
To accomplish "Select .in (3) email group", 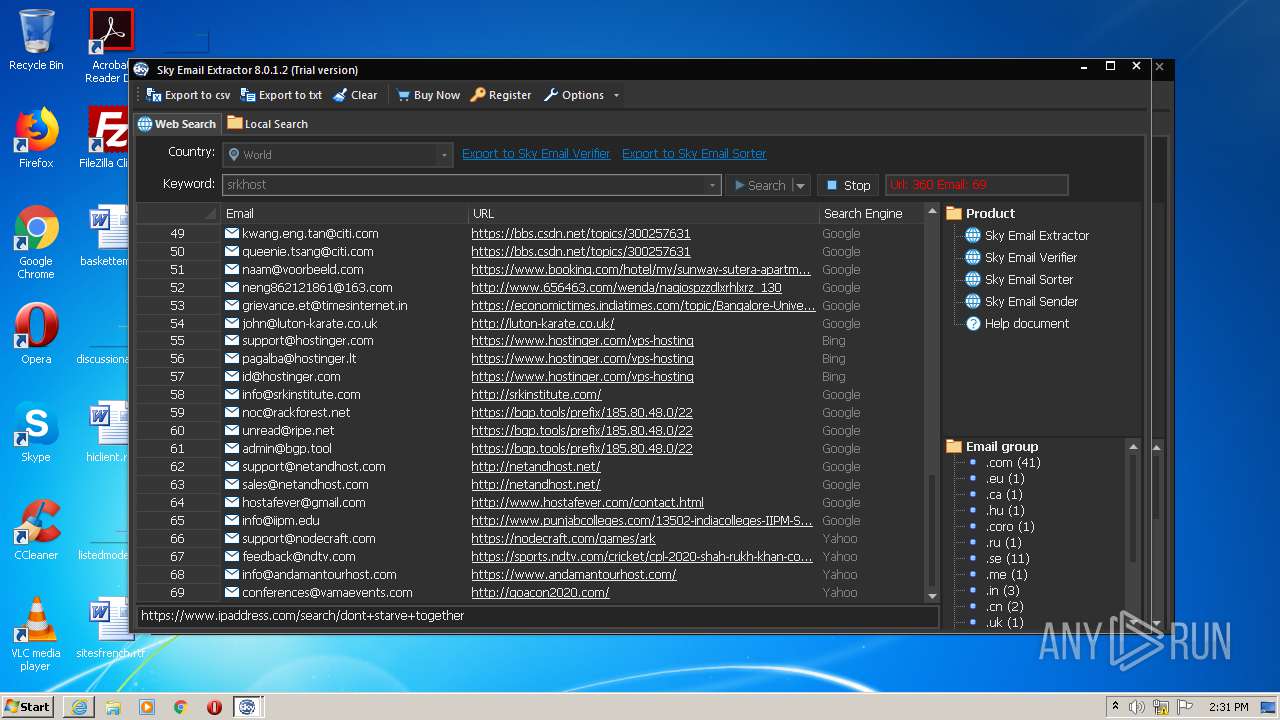I will point(1002,591).
